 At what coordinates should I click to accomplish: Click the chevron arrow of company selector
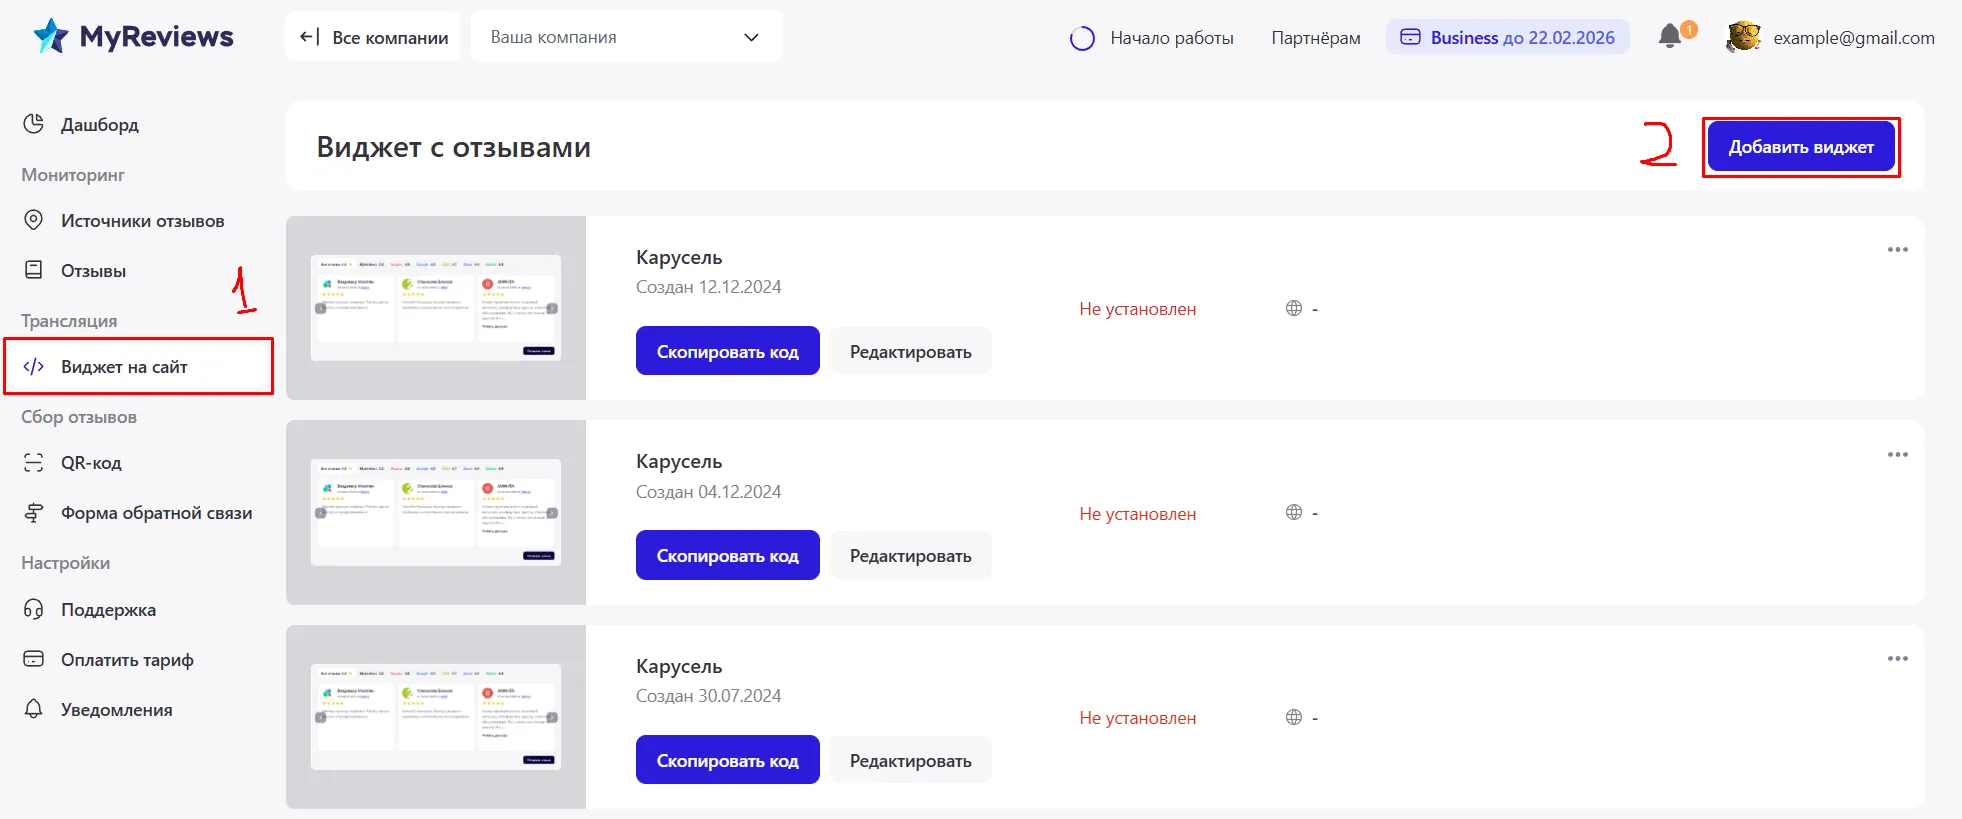click(751, 37)
